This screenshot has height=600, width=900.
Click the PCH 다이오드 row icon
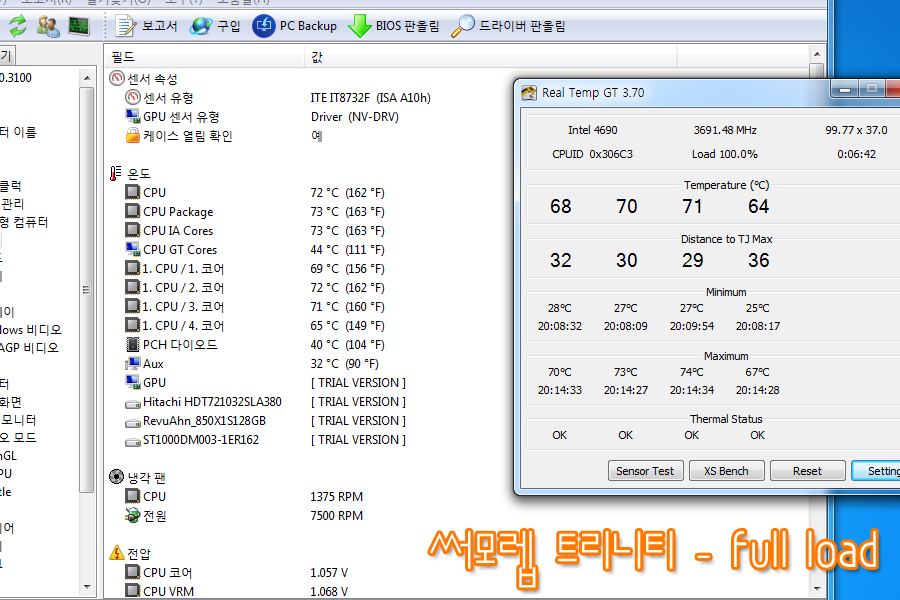pyautogui.click(x=133, y=344)
